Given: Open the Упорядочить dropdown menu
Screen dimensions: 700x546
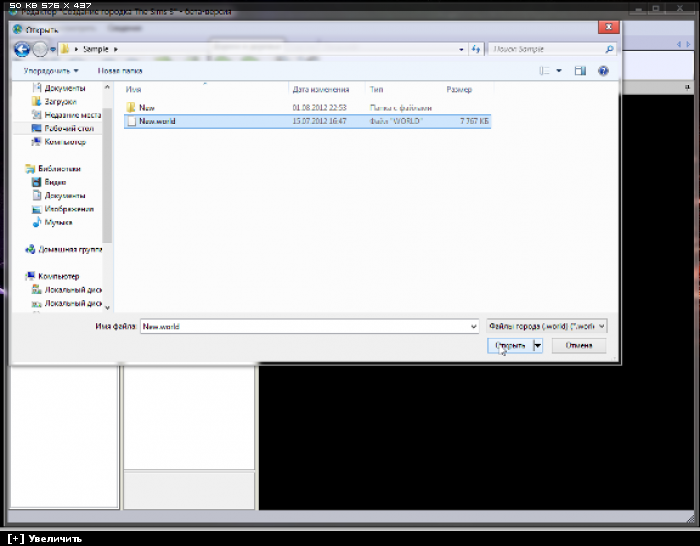Looking at the screenshot, I should coord(50,71).
